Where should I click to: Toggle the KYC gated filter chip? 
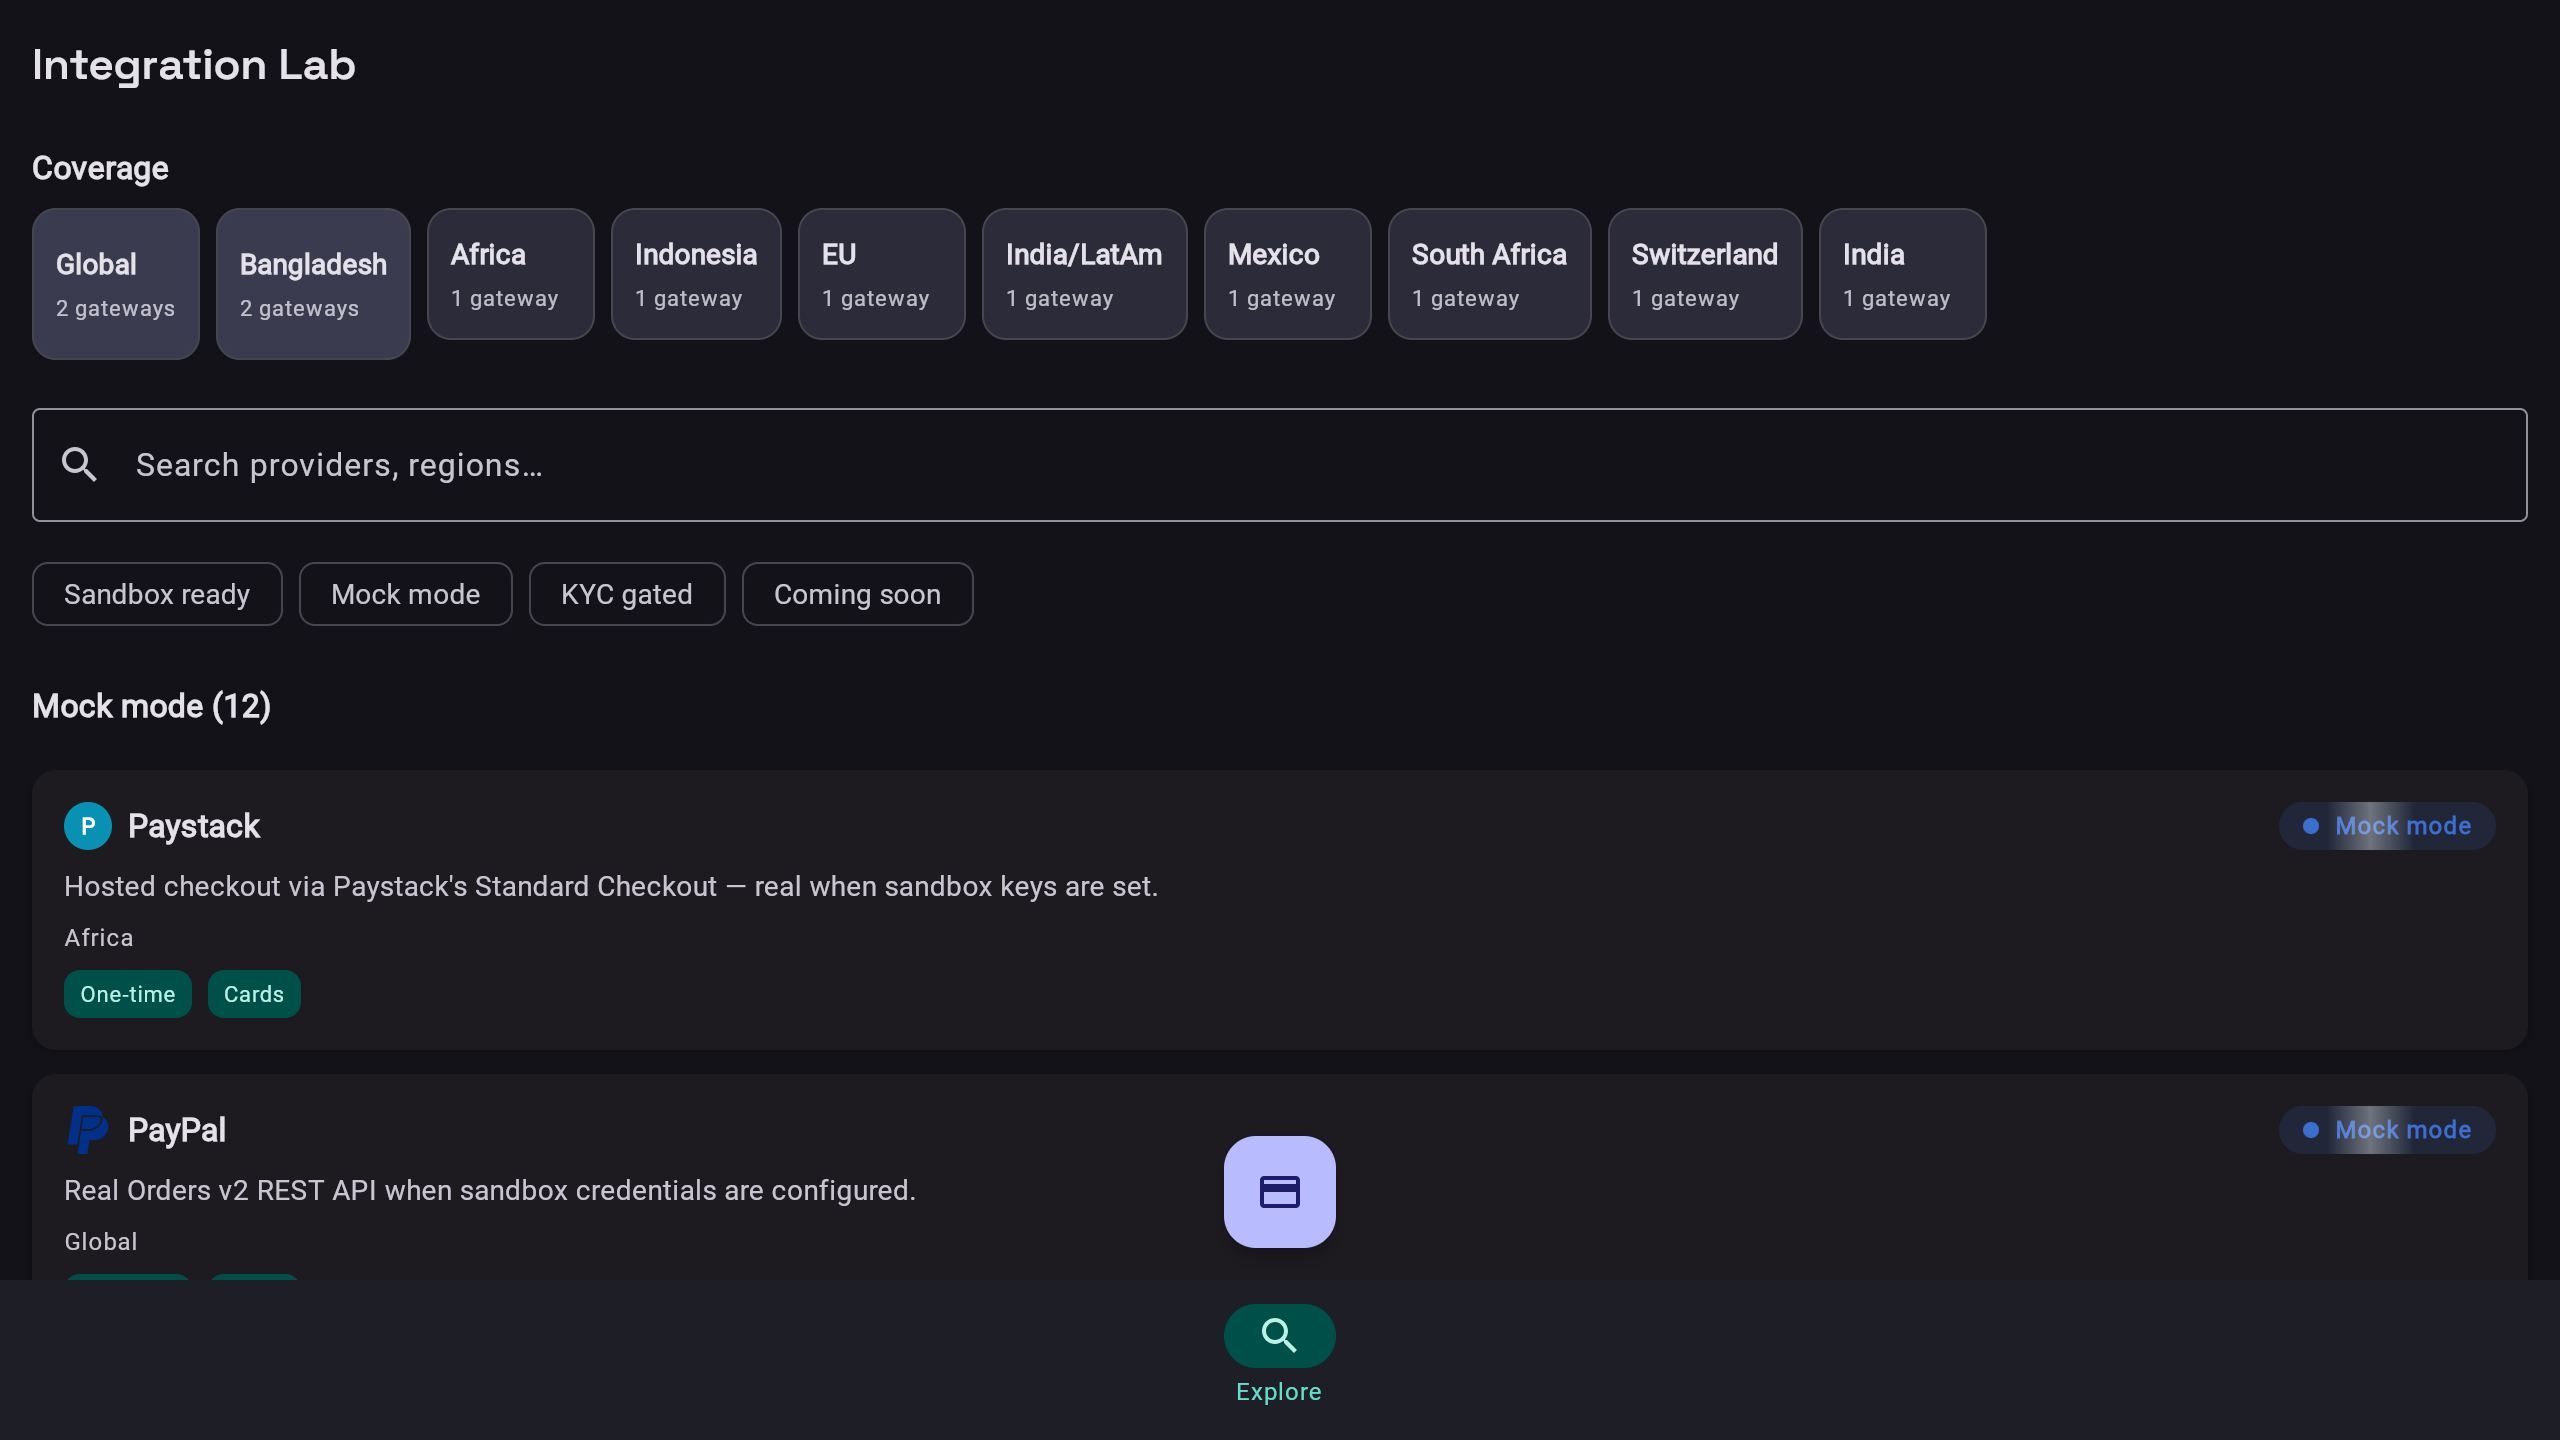pyautogui.click(x=627, y=594)
